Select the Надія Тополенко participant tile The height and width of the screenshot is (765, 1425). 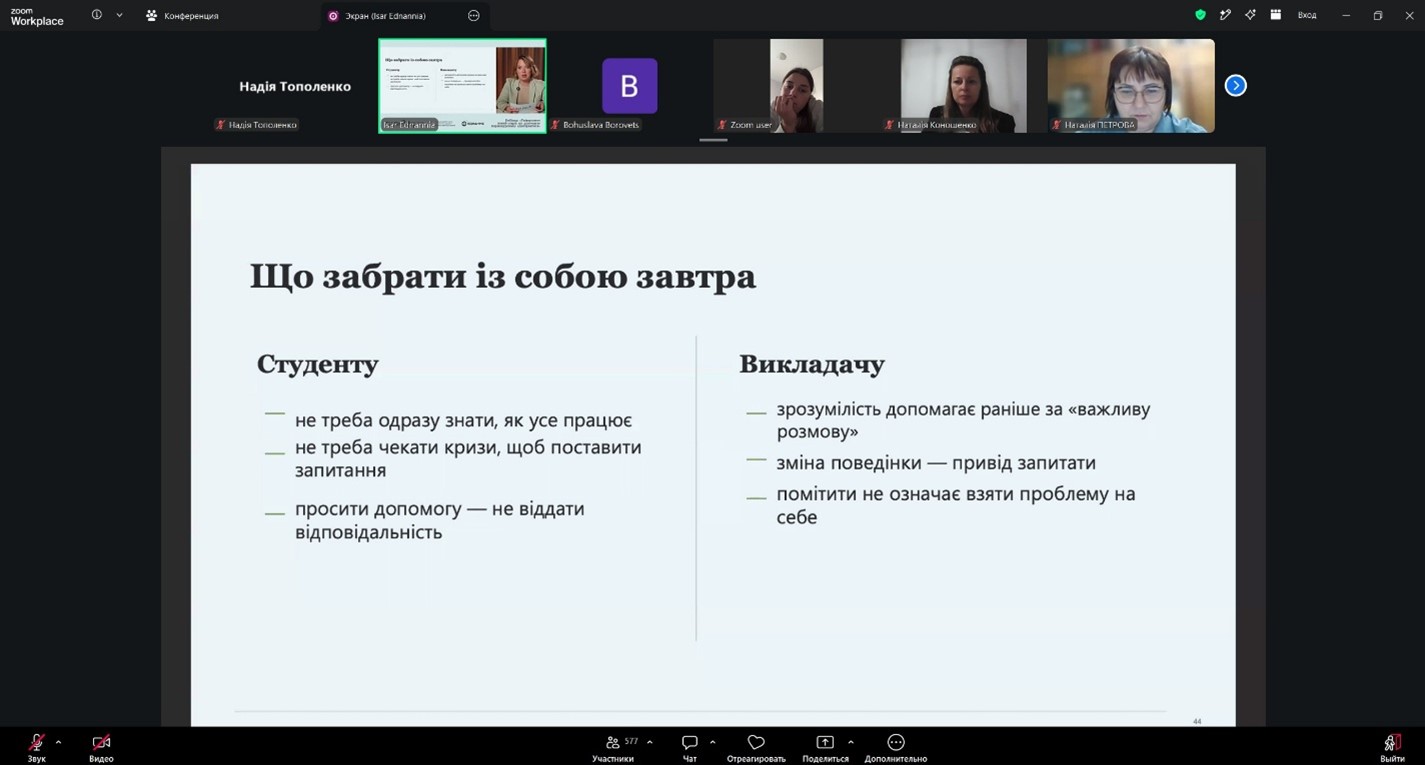[295, 86]
